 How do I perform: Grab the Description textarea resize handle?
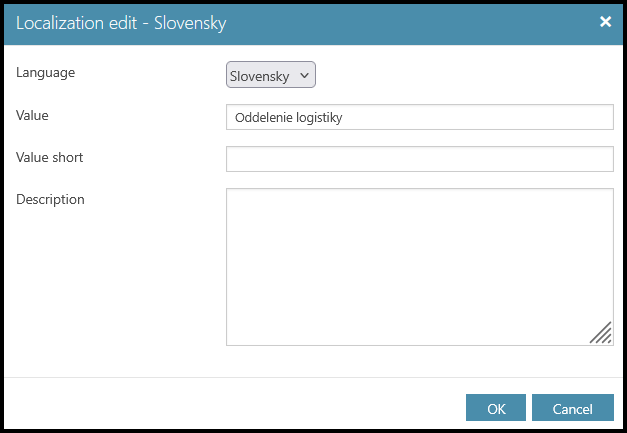601,334
